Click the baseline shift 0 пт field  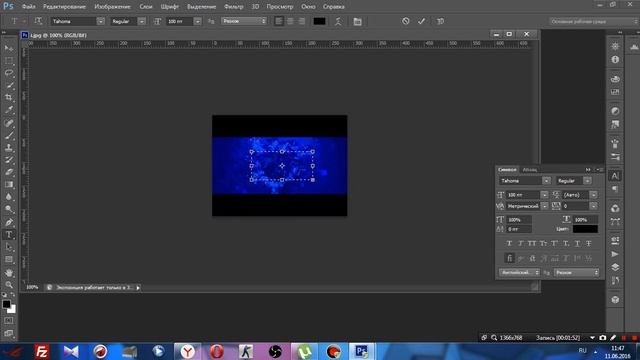pos(519,229)
